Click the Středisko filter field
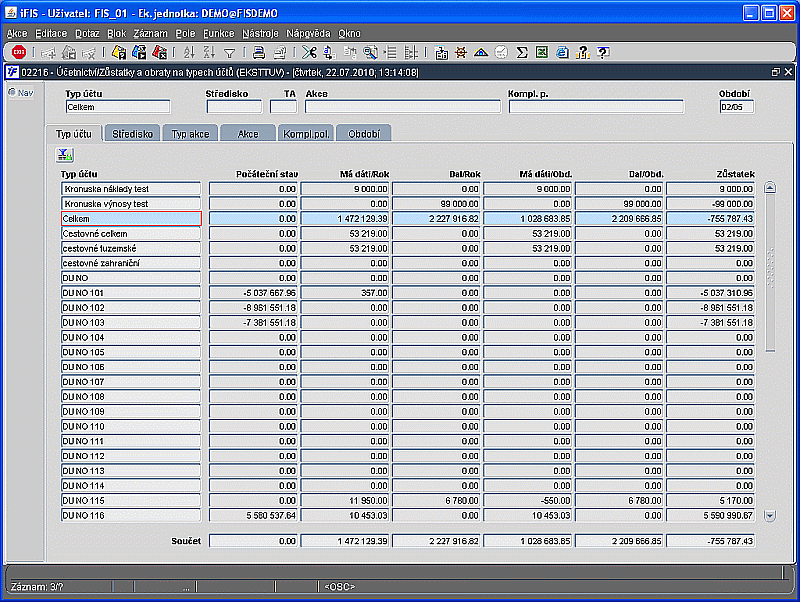Viewport: 800px width, 602px height. 234,107
